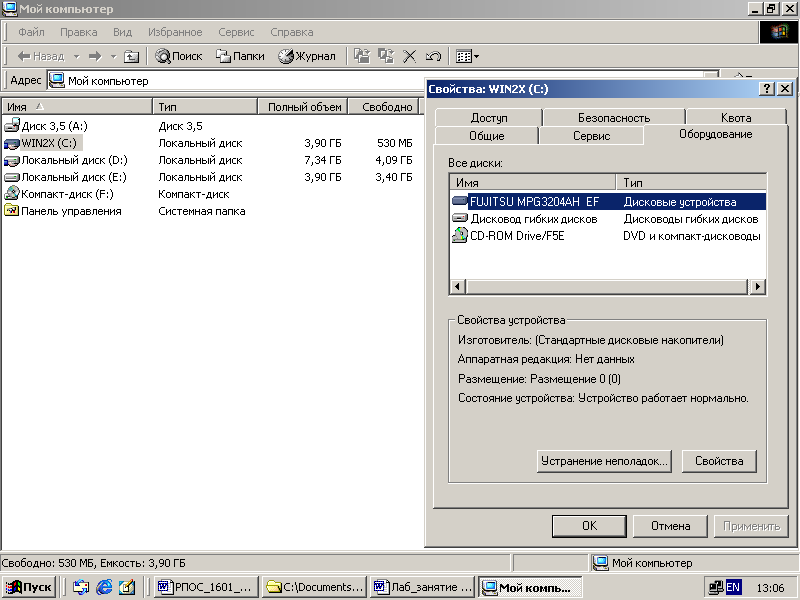Click Тип column header in disks list
The width and height of the screenshot is (800, 600).
coord(691,182)
